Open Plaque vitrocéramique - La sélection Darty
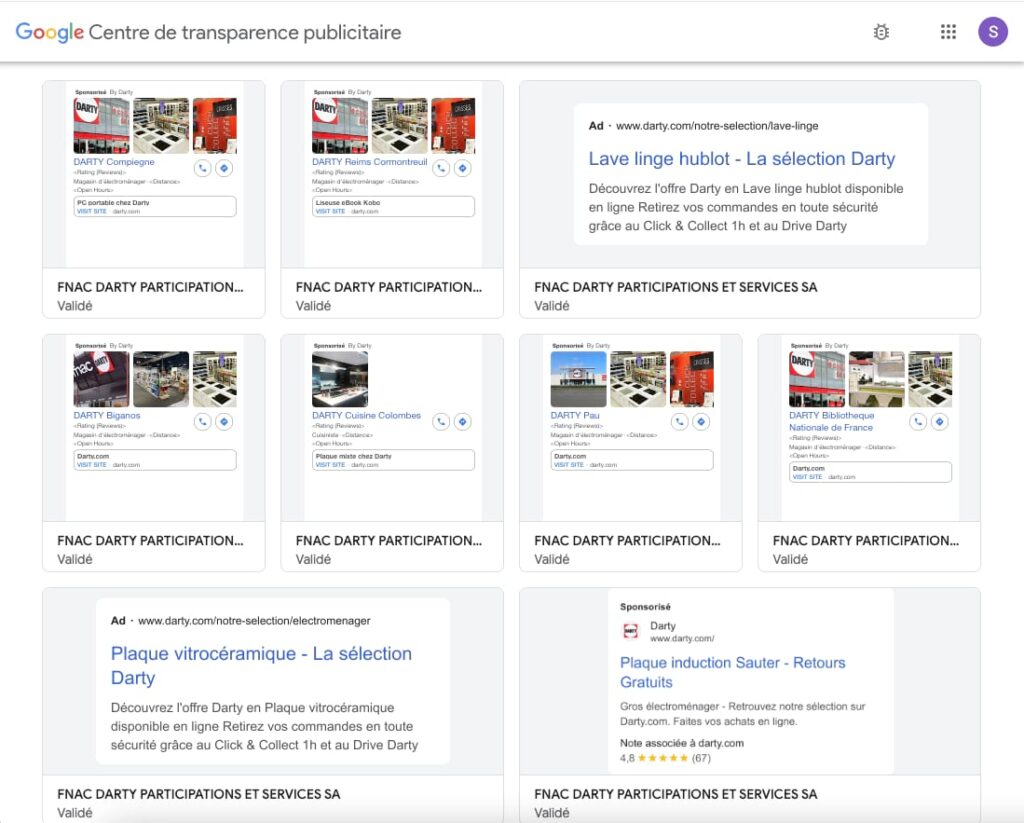1024x823 pixels. (261, 666)
